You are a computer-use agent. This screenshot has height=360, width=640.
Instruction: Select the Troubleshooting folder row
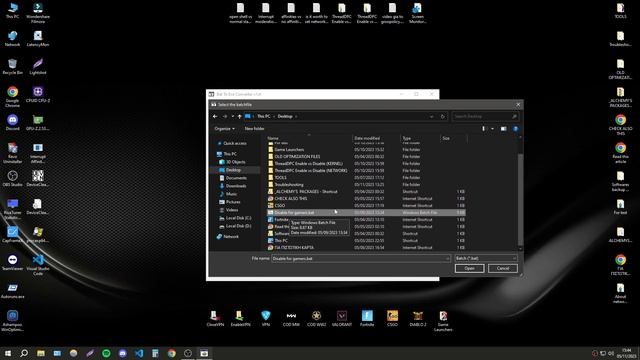pyautogui.click(x=366, y=184)
